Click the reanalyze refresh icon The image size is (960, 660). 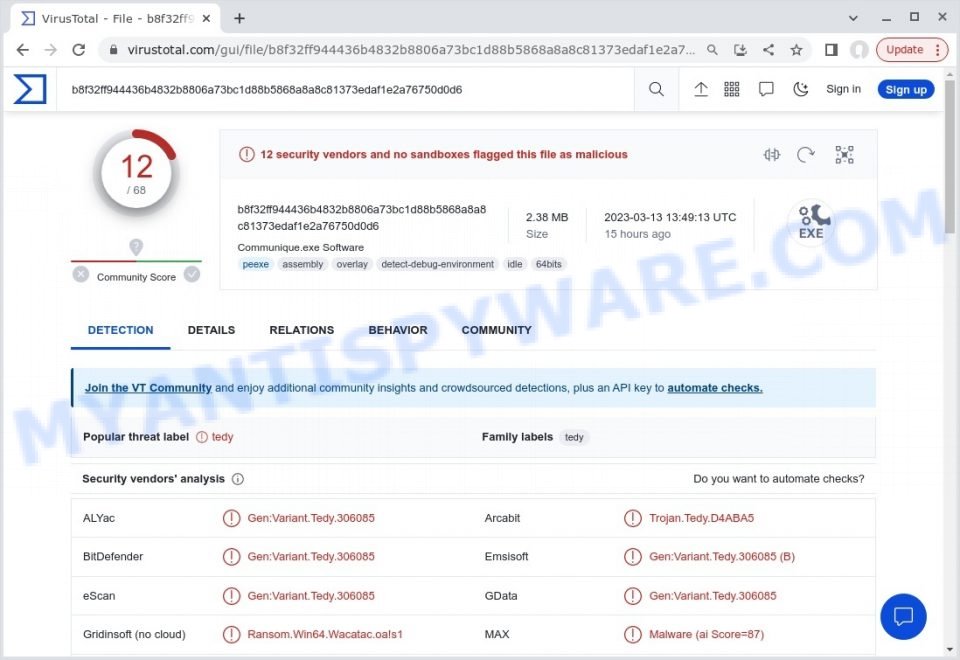(x=806, y=154)
